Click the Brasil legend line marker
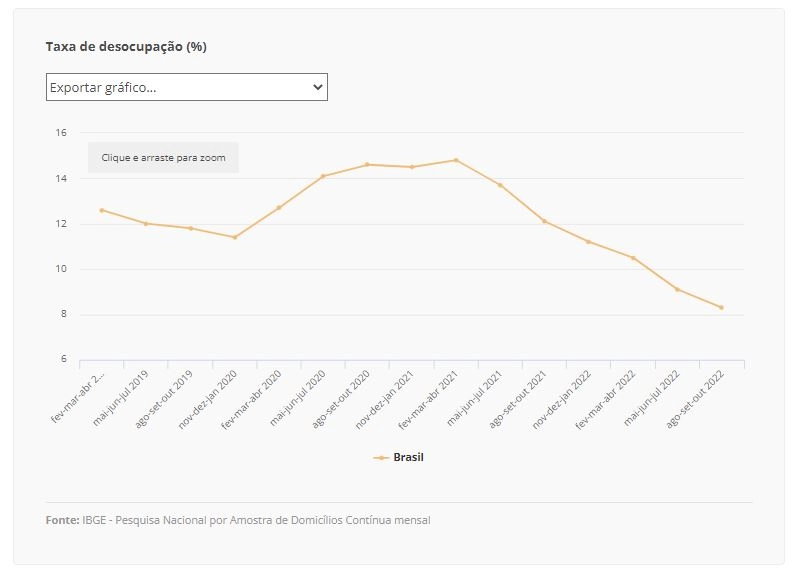This screenshot has height=572, width=799. [x=381, y=458]
